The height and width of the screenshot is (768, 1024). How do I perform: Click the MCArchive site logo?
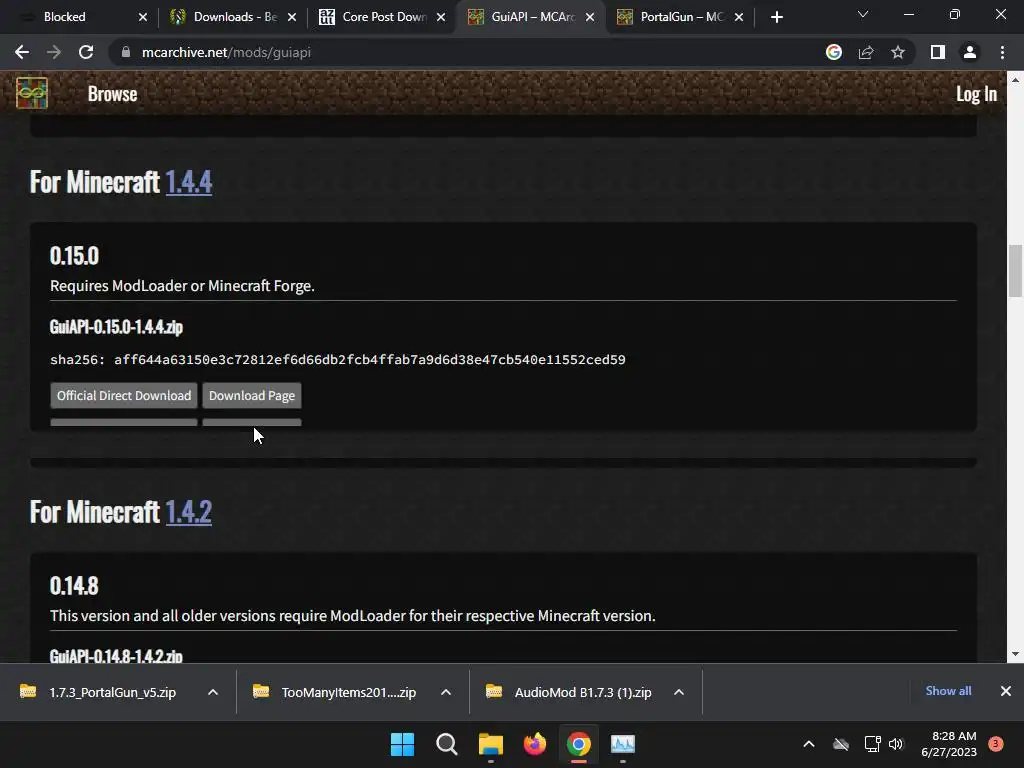pos(32,93)
